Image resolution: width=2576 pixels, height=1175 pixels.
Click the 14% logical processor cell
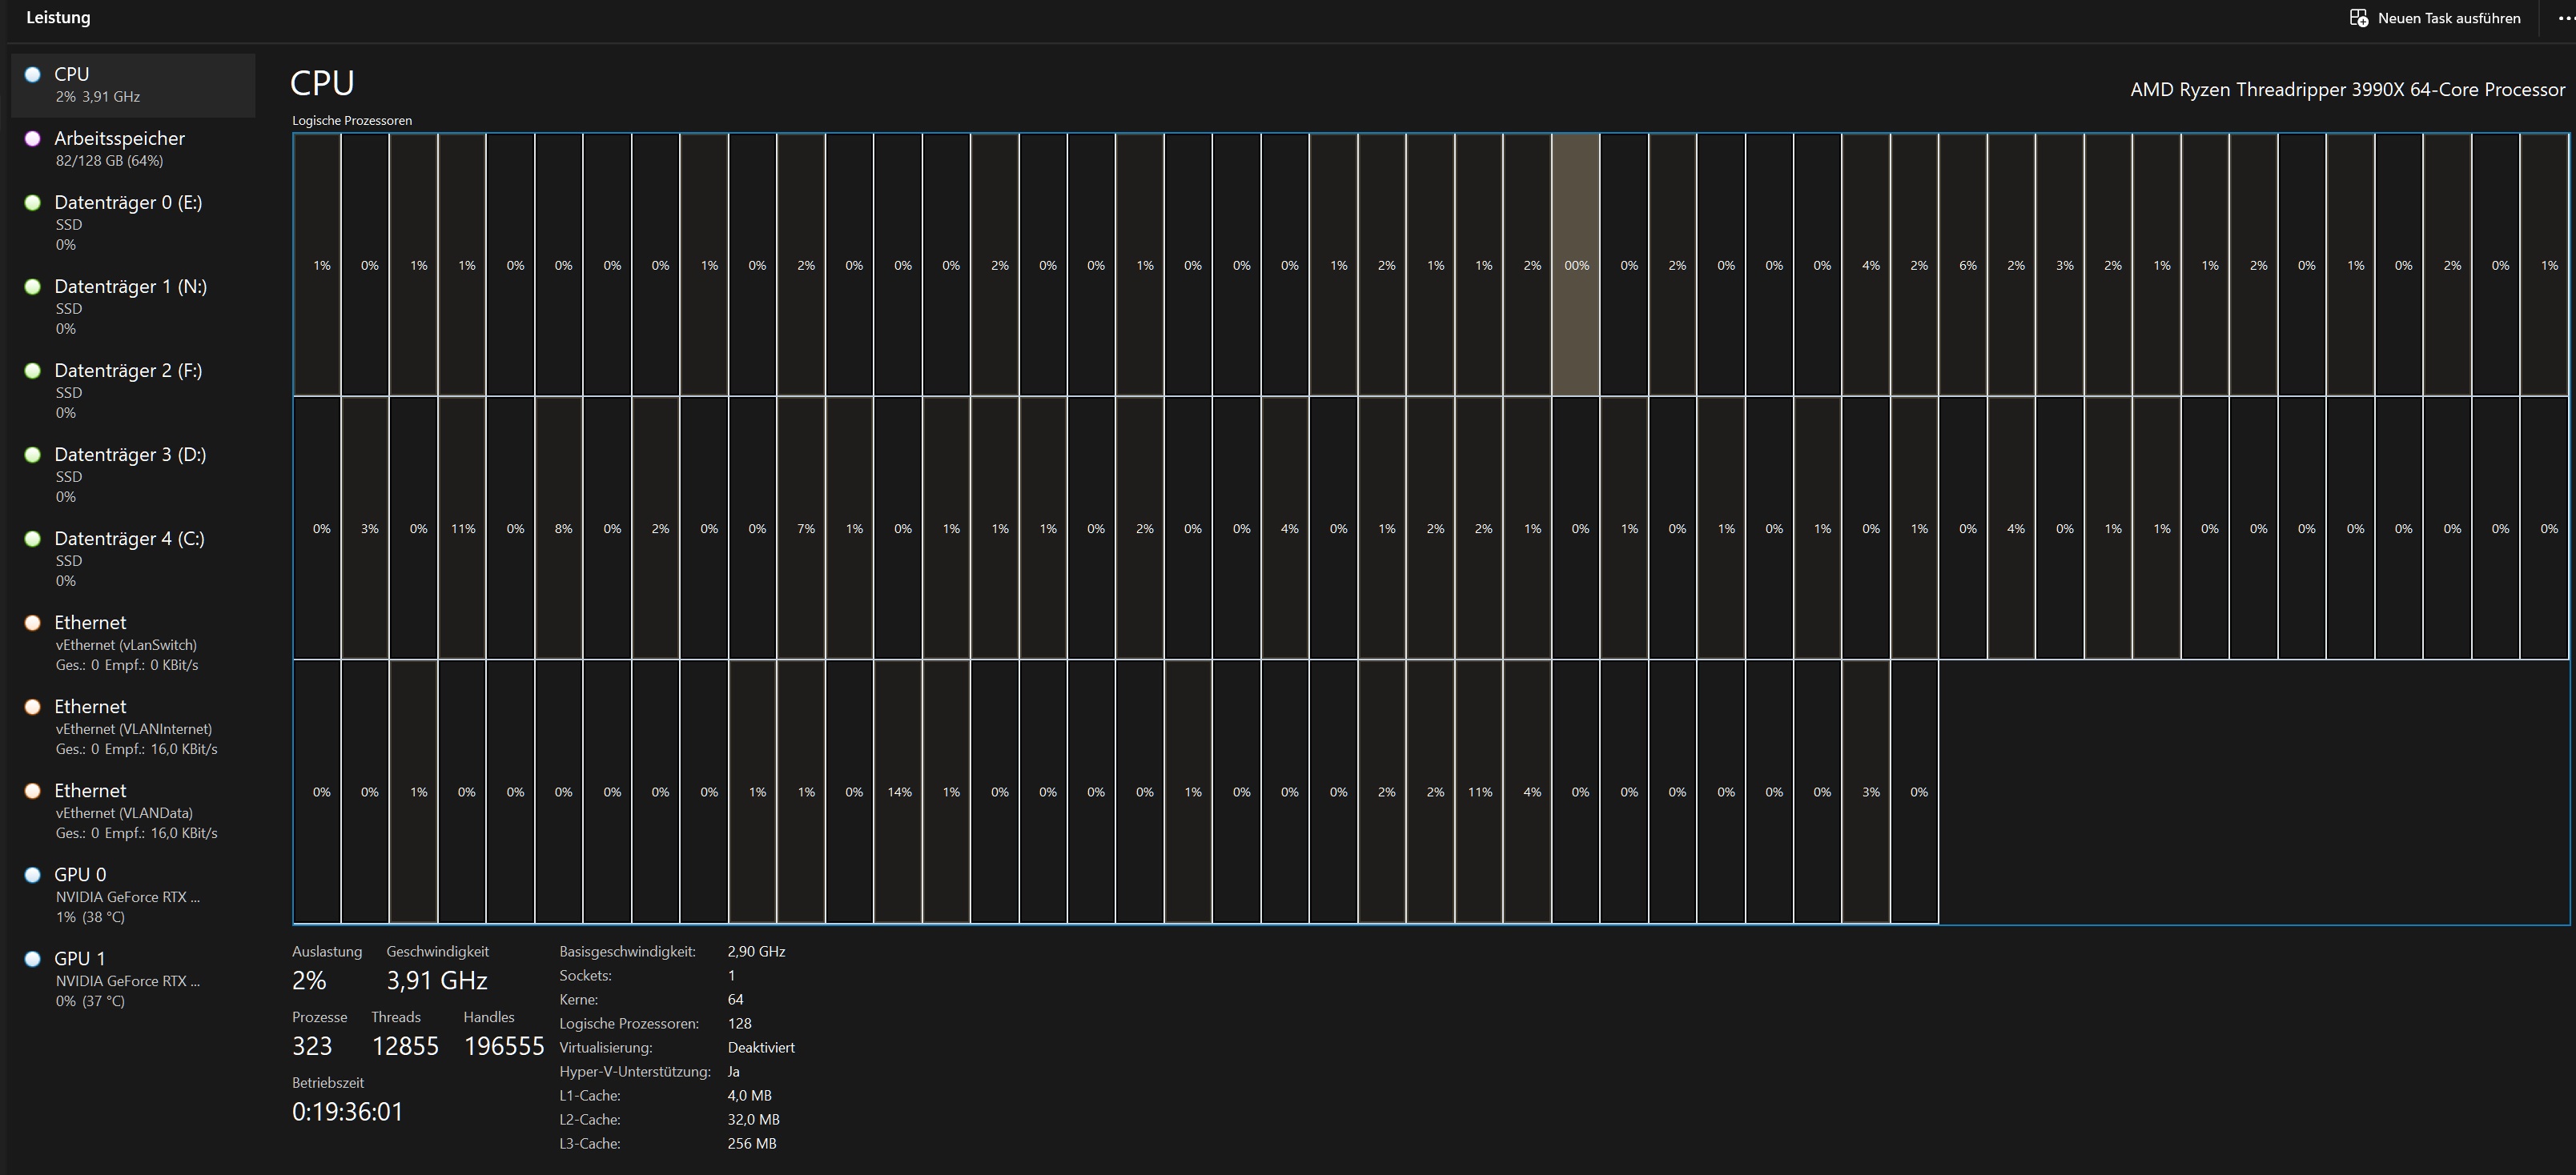898,792
